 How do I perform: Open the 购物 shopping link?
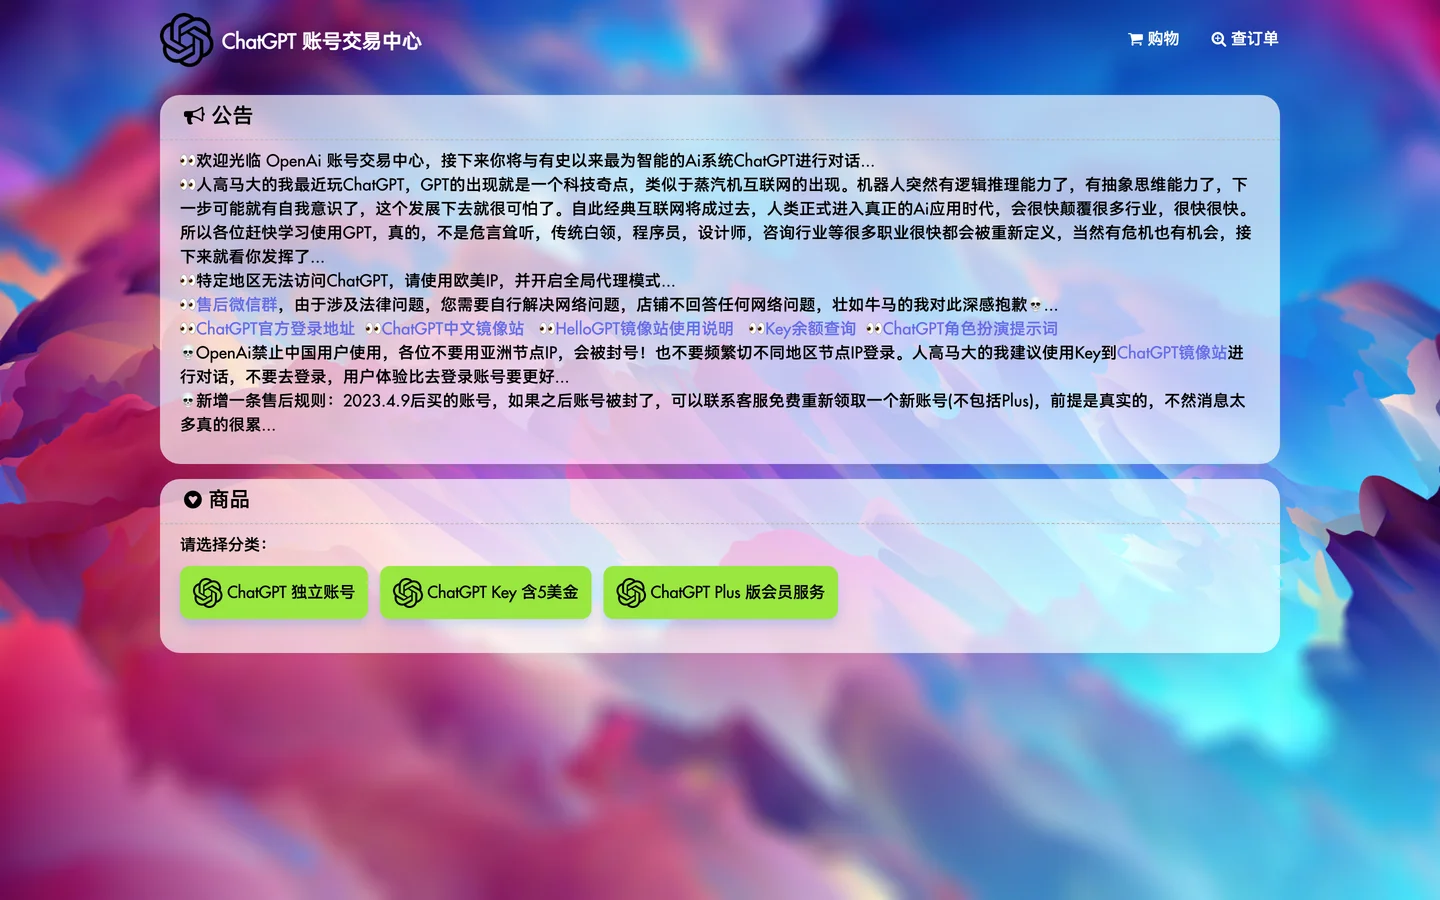tap(1154, 39)
